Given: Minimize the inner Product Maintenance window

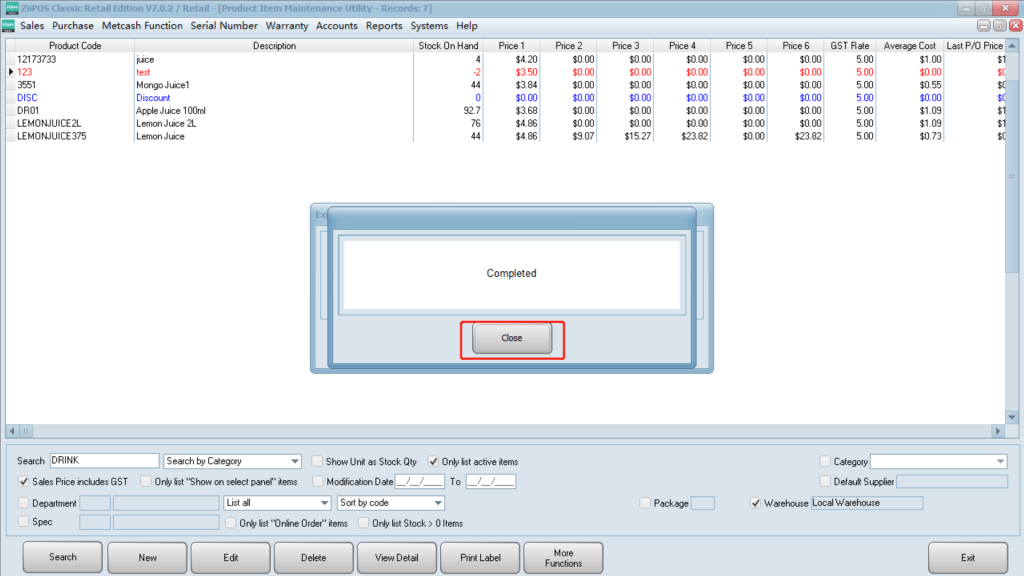Looking at the screenshot, I should click(984, 26).
